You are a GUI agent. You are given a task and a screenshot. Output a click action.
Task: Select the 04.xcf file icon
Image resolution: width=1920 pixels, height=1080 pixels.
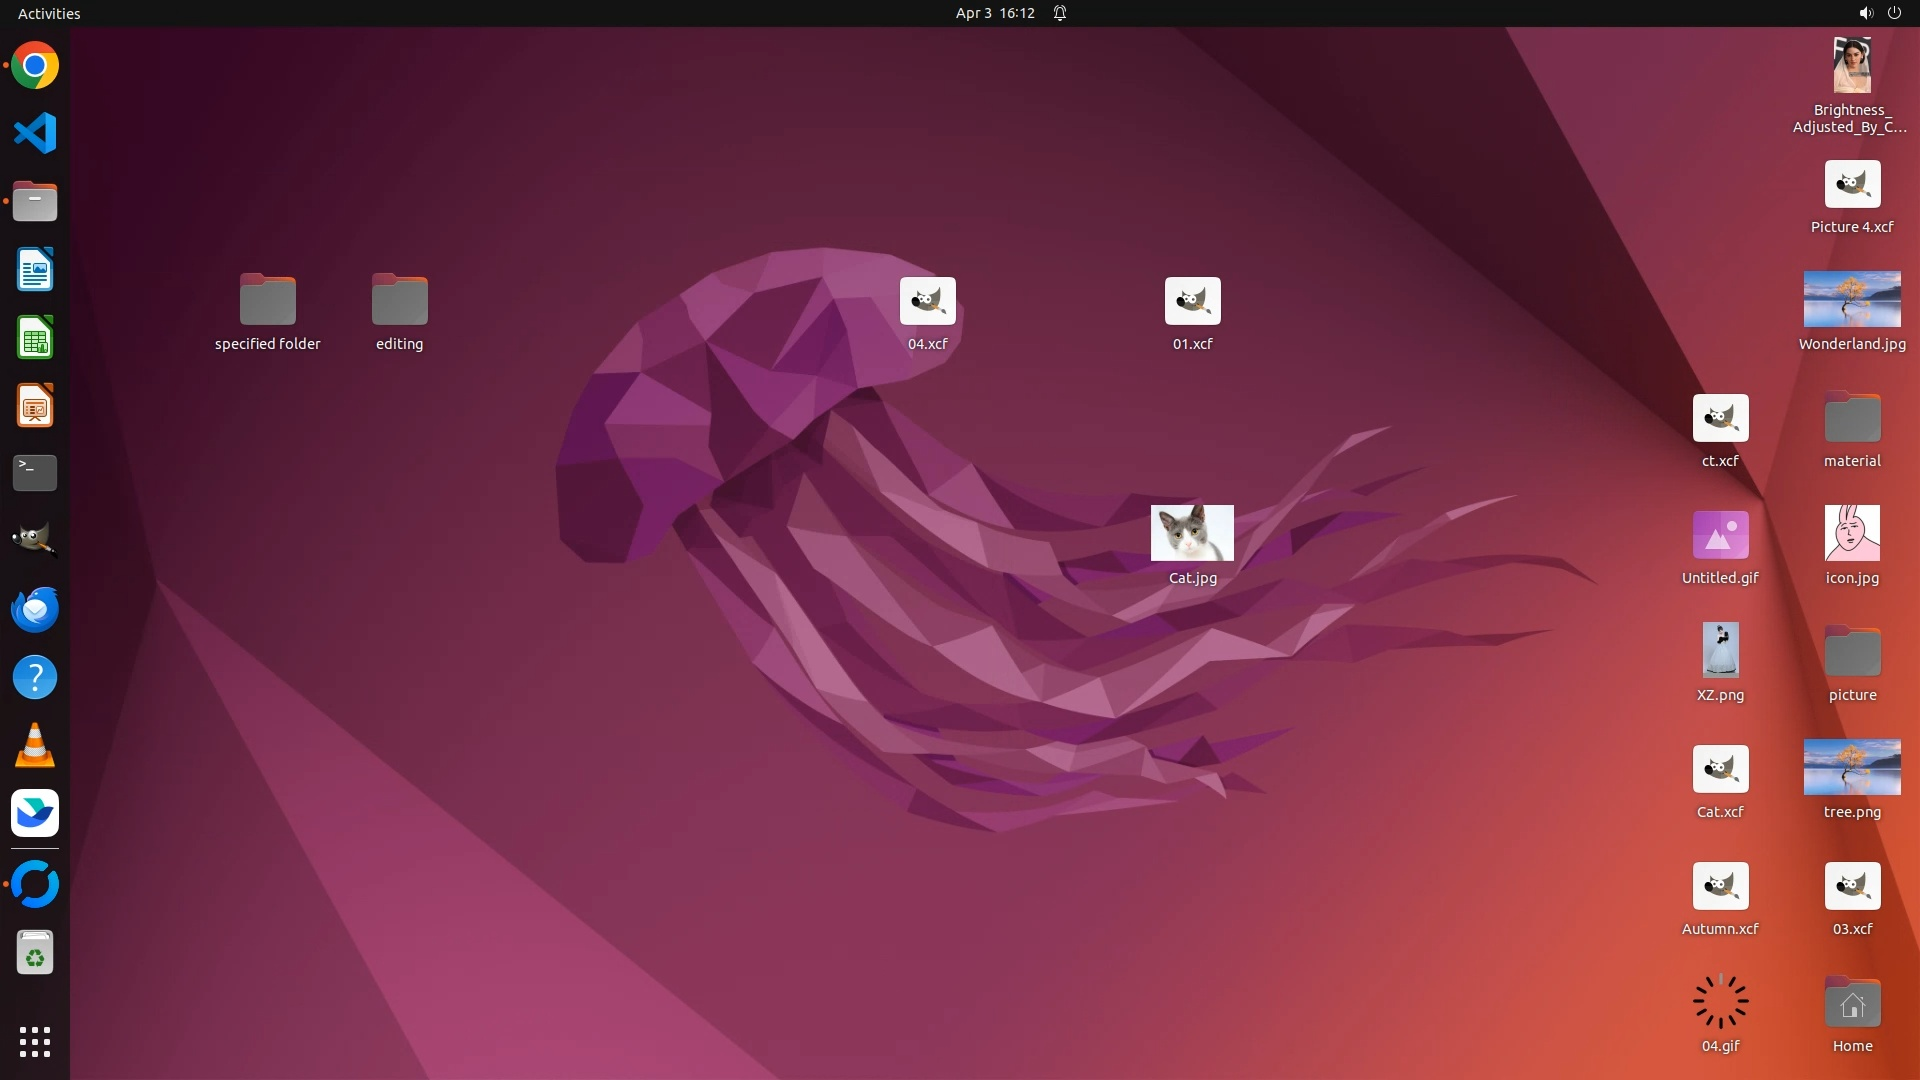(x=927, y=301)
